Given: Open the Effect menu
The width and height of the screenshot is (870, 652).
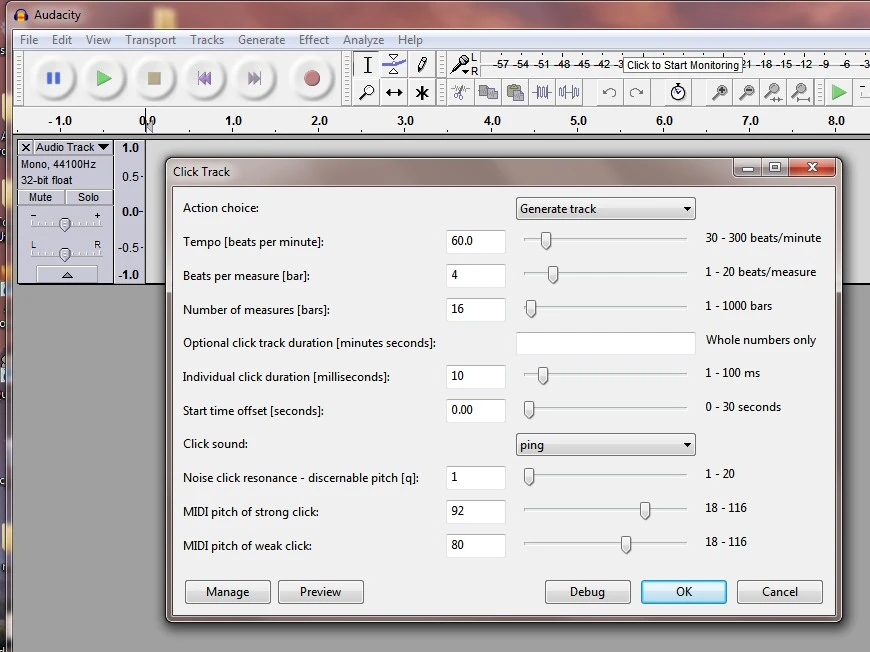Looking at the screenshot, I should (313, 40).
